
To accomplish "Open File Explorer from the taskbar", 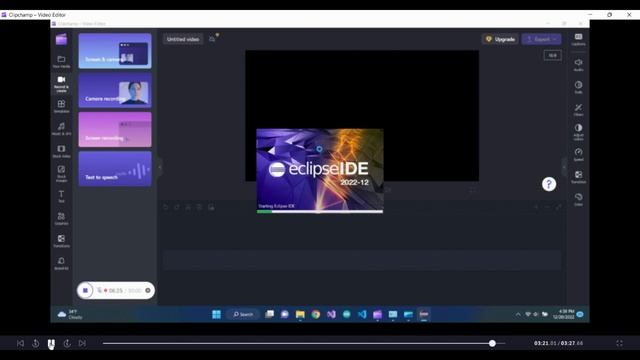I will click(300, 314).
